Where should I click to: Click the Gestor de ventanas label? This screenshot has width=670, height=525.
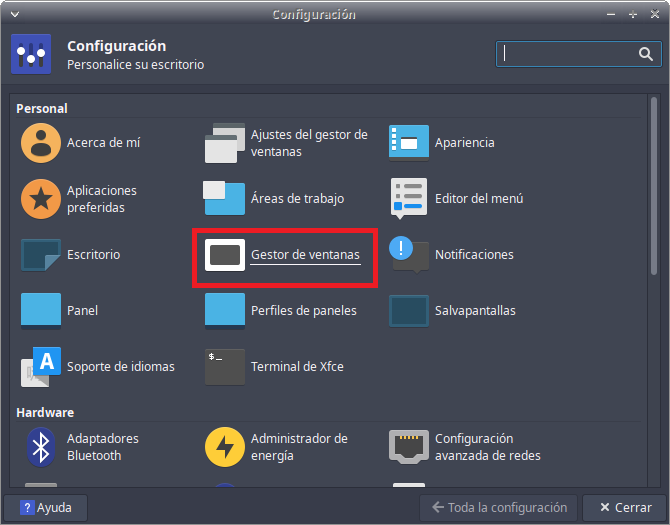pyautogui.click(x=305, y=255)
